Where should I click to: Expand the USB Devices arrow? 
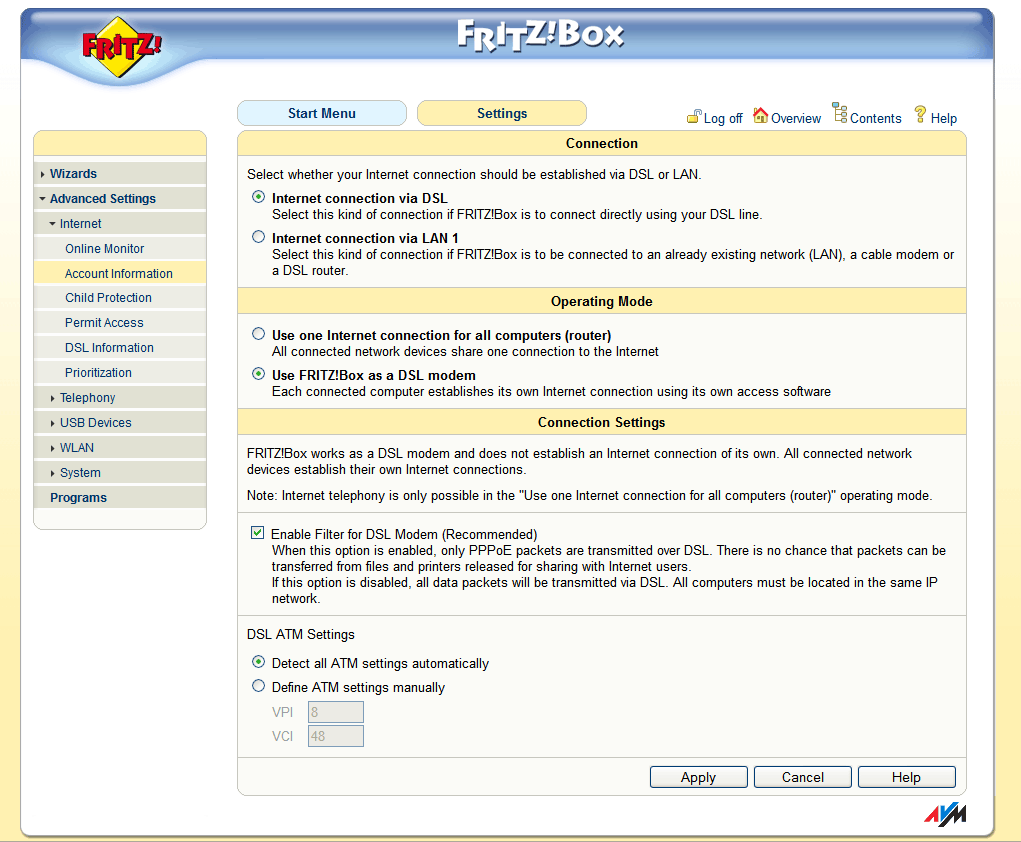53,423
